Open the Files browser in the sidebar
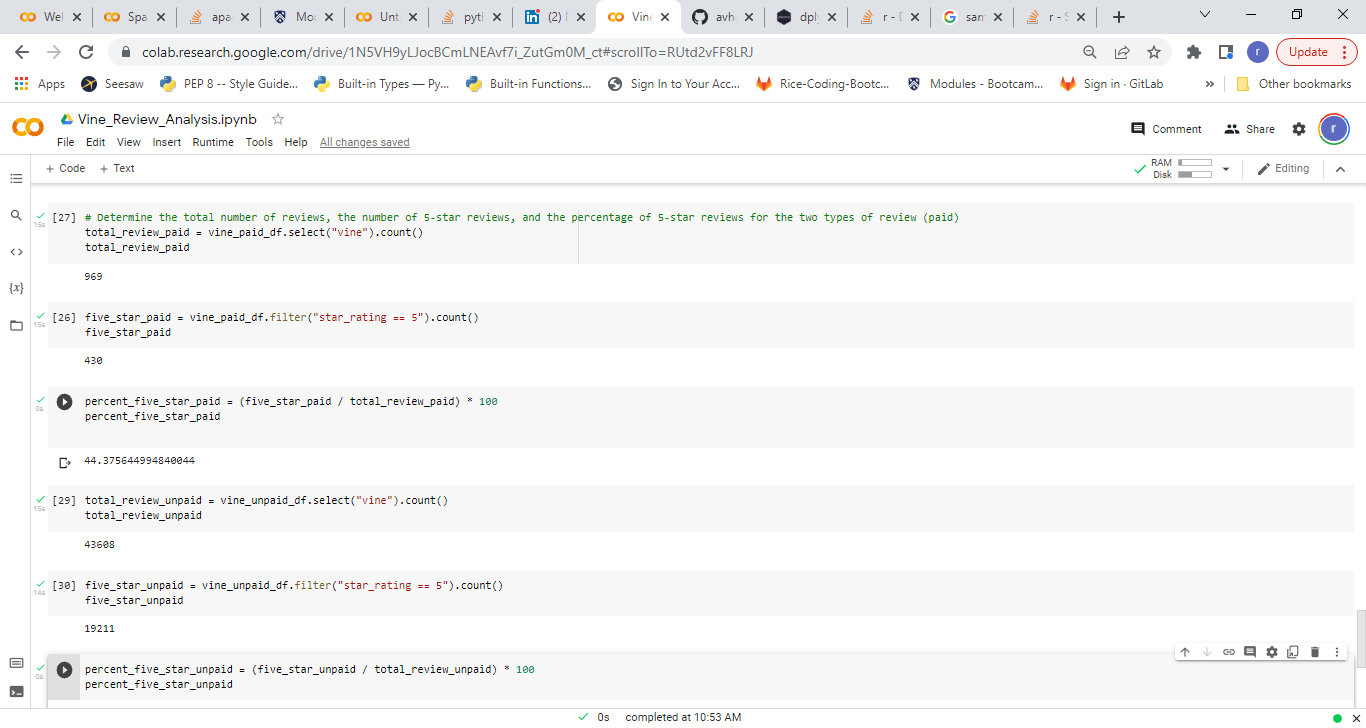The width and height of the screenshot is (1366, 728). point(16,325)
